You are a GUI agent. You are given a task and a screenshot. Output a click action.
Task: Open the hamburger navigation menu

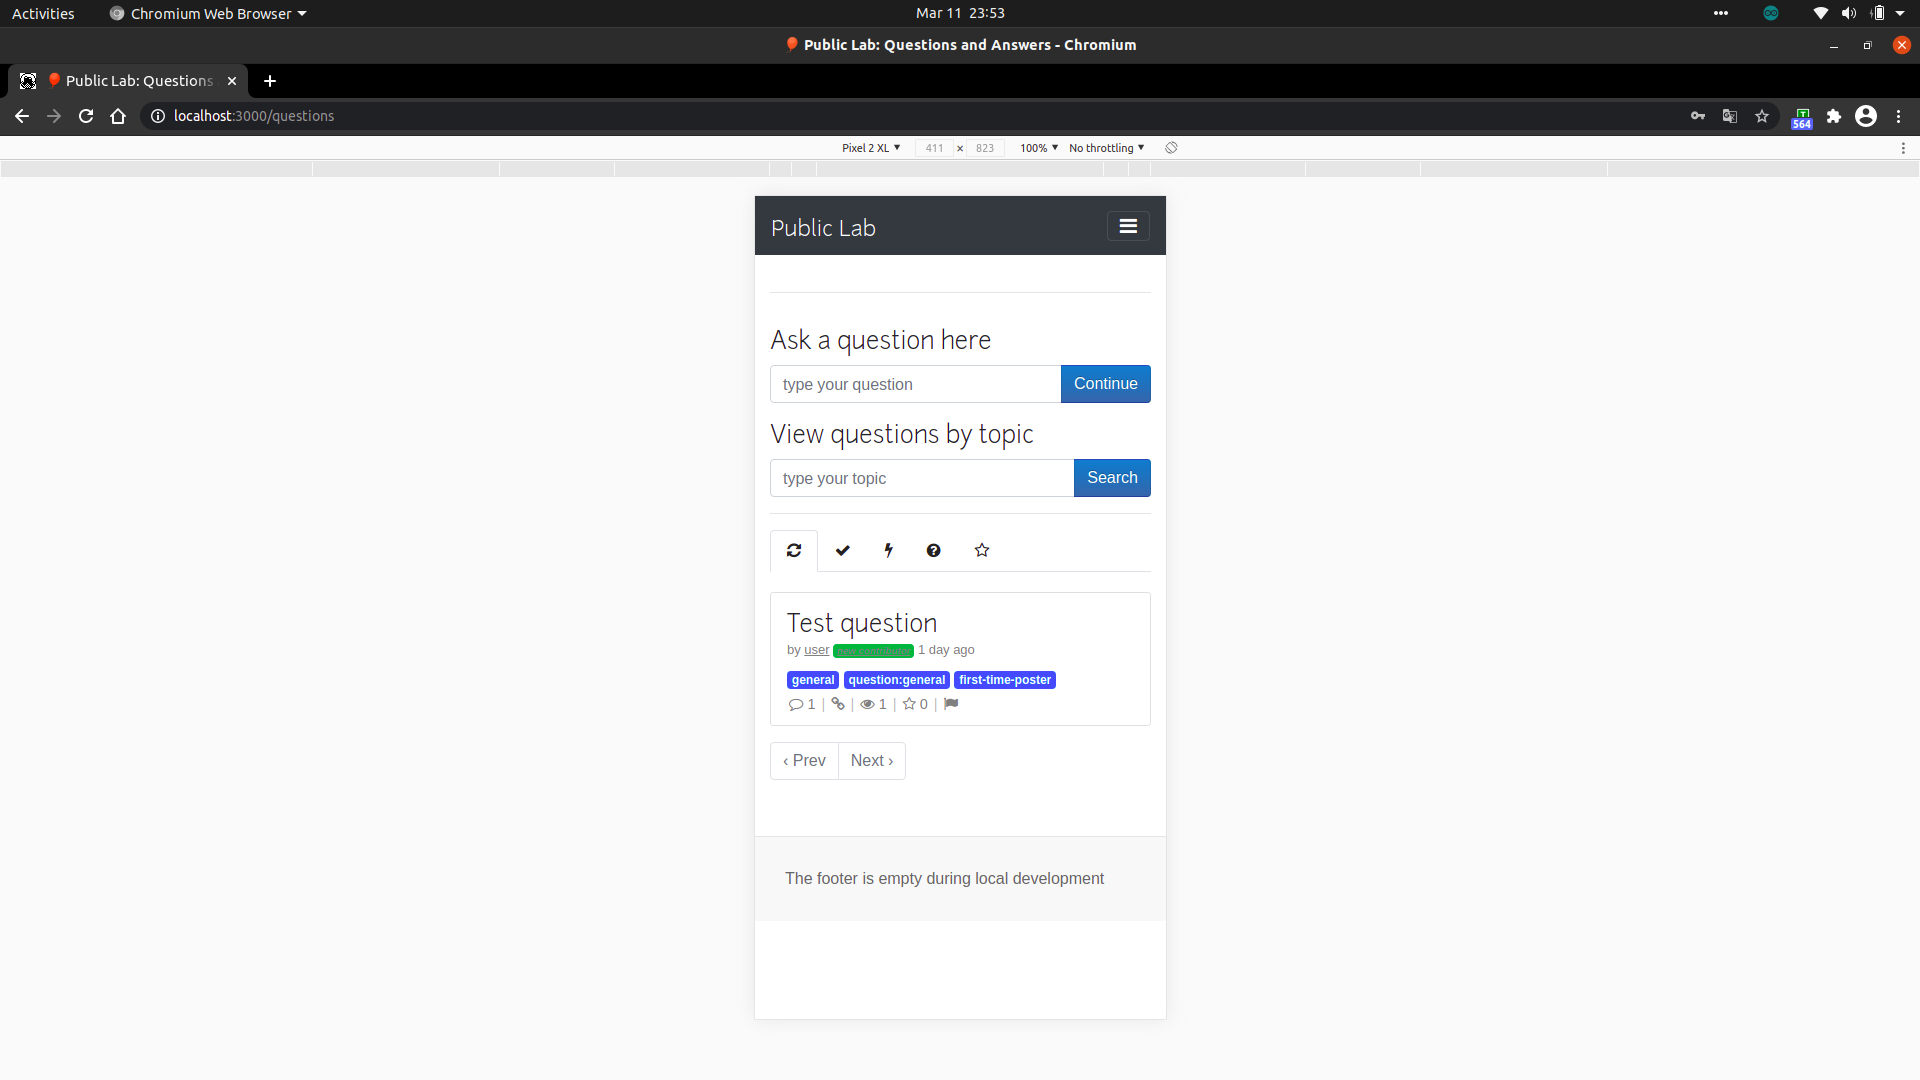pos(1128,226)
